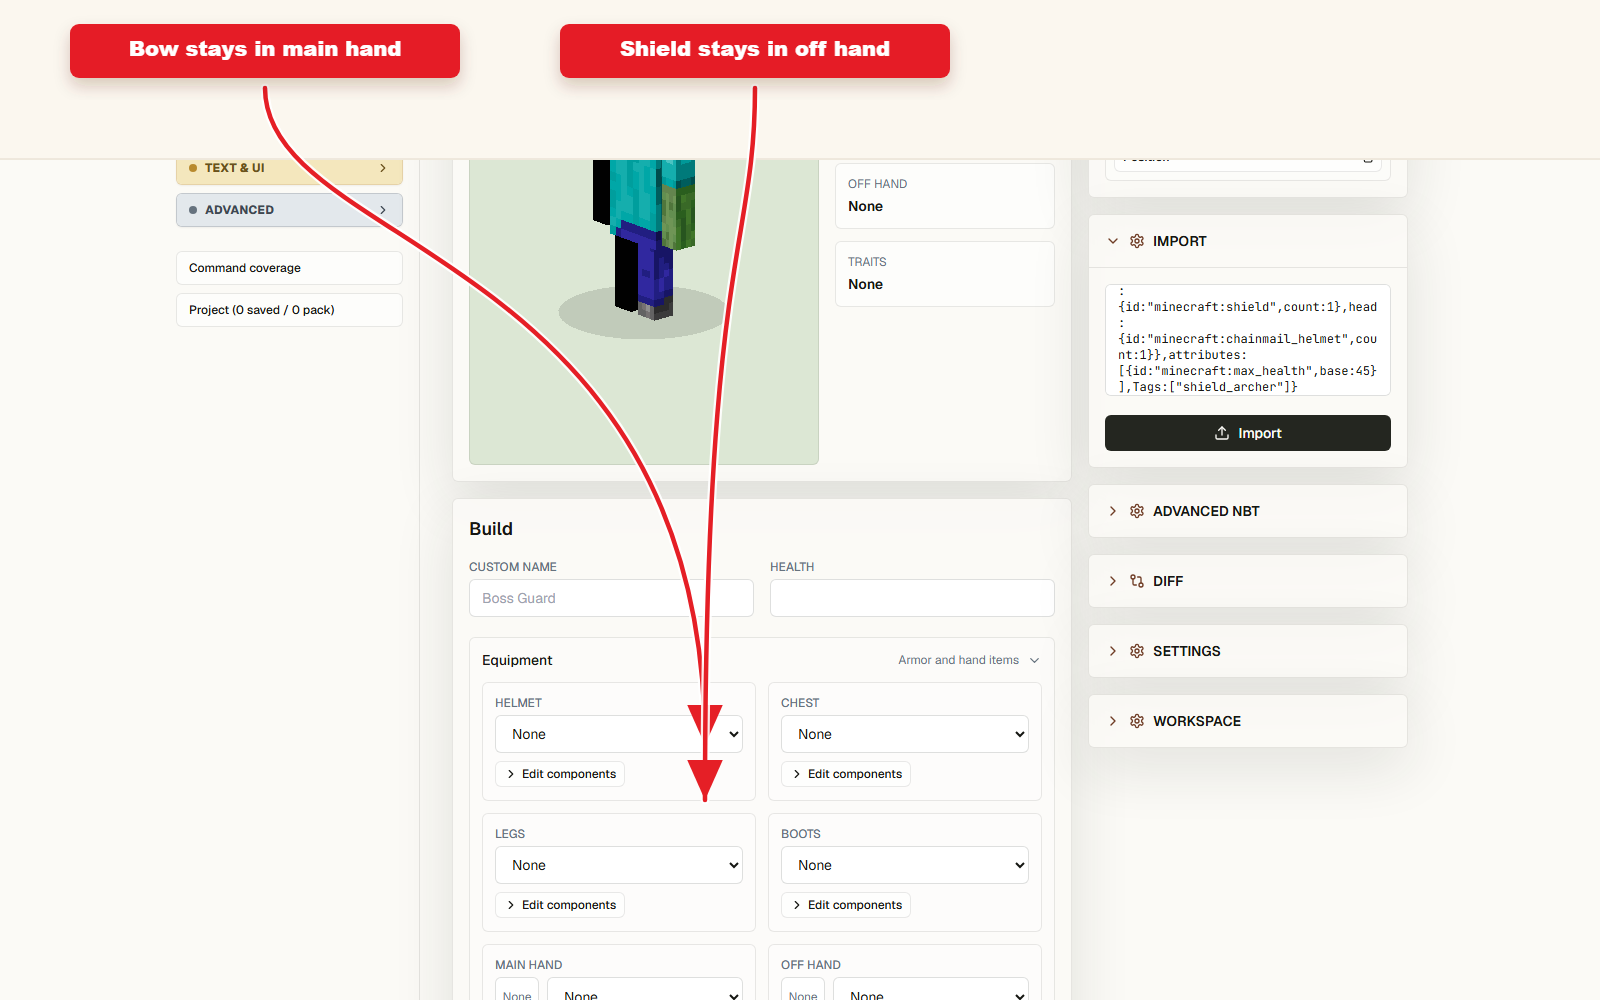Open the ADVANCED sidebar category
1600x1000 pixels.
pyautogui.click(x=289, y=210)
